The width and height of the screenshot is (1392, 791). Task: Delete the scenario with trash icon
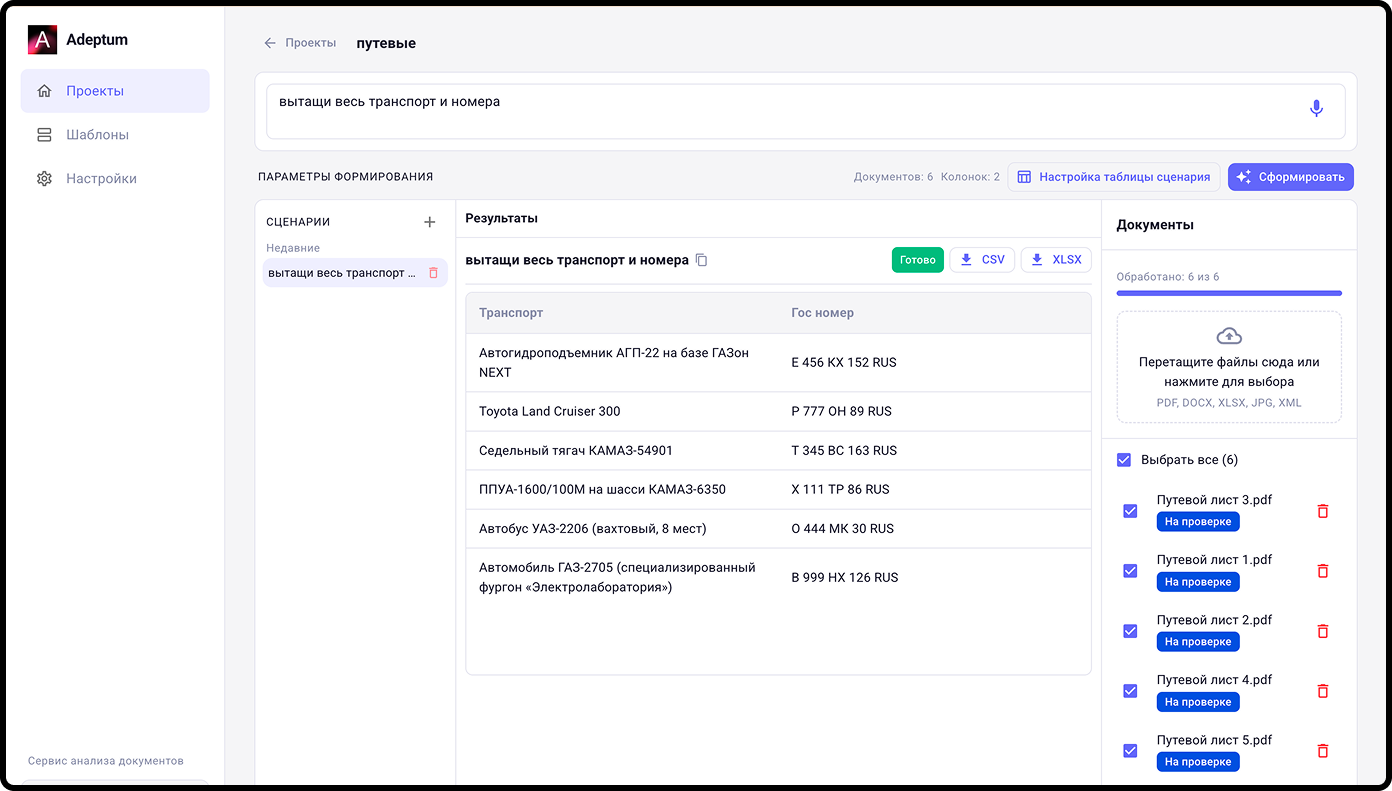(433, 273)
